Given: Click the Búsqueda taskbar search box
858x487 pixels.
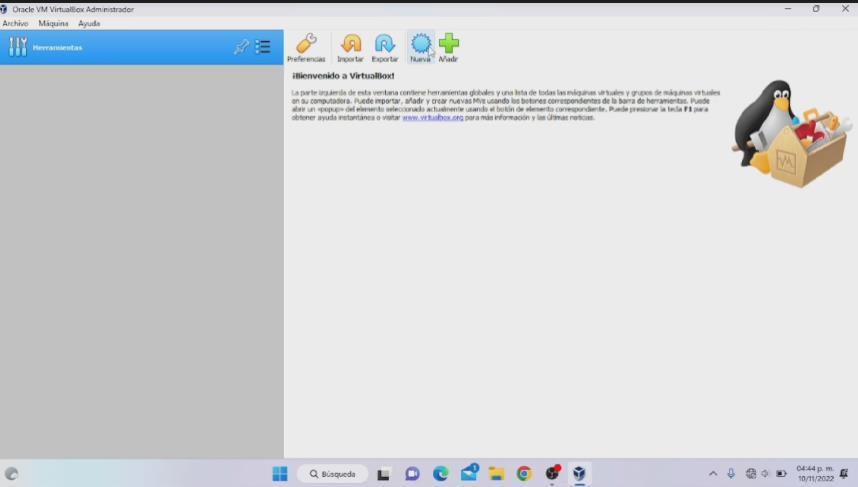Looking at the screenshot, I should pos(333,474).
